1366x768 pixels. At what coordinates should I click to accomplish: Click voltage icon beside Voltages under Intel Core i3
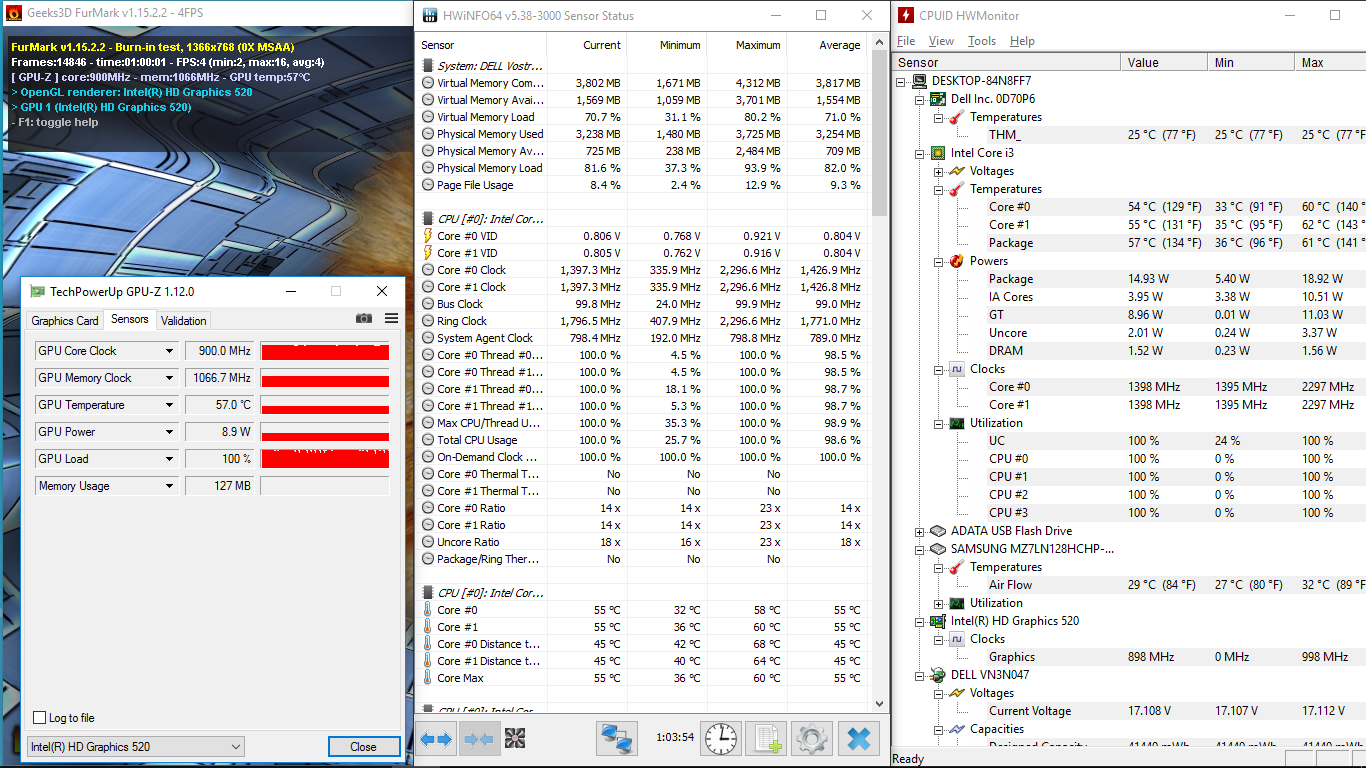tap(956, 171)
